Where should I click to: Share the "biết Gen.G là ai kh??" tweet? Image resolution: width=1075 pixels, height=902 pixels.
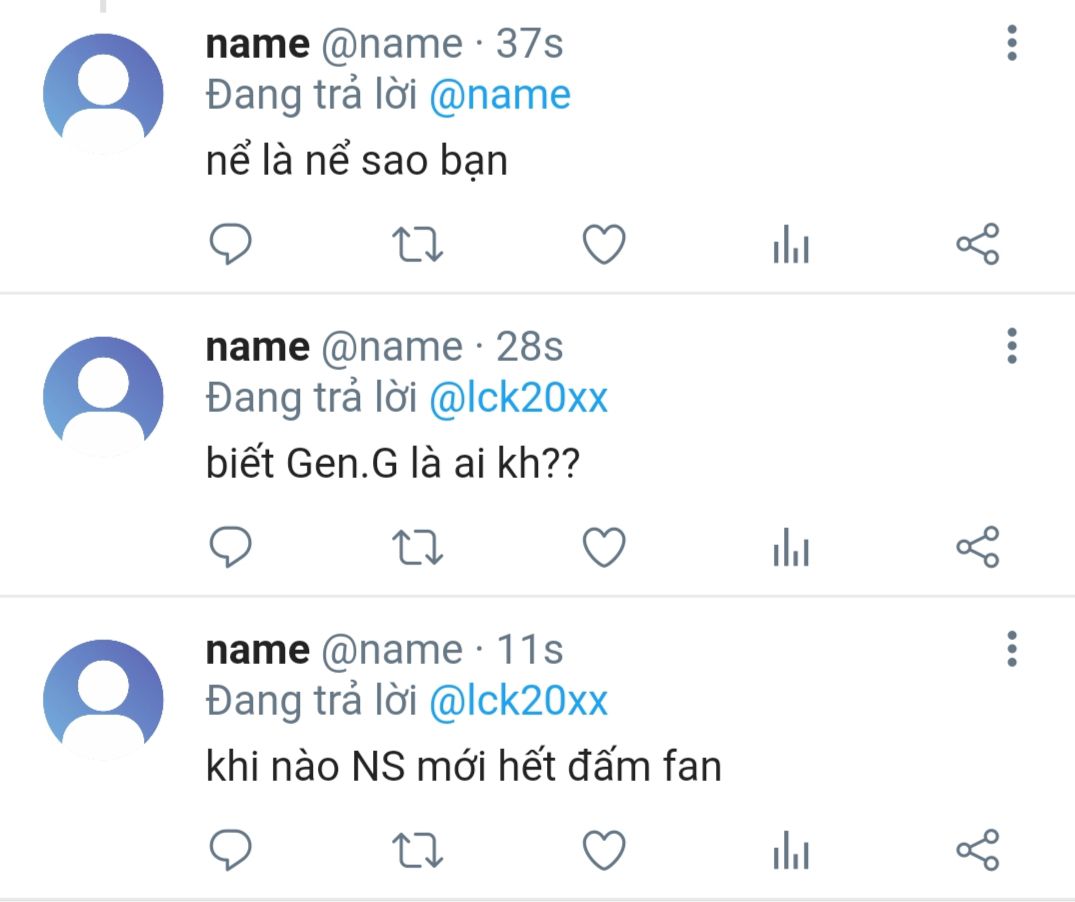pos(977,547)
